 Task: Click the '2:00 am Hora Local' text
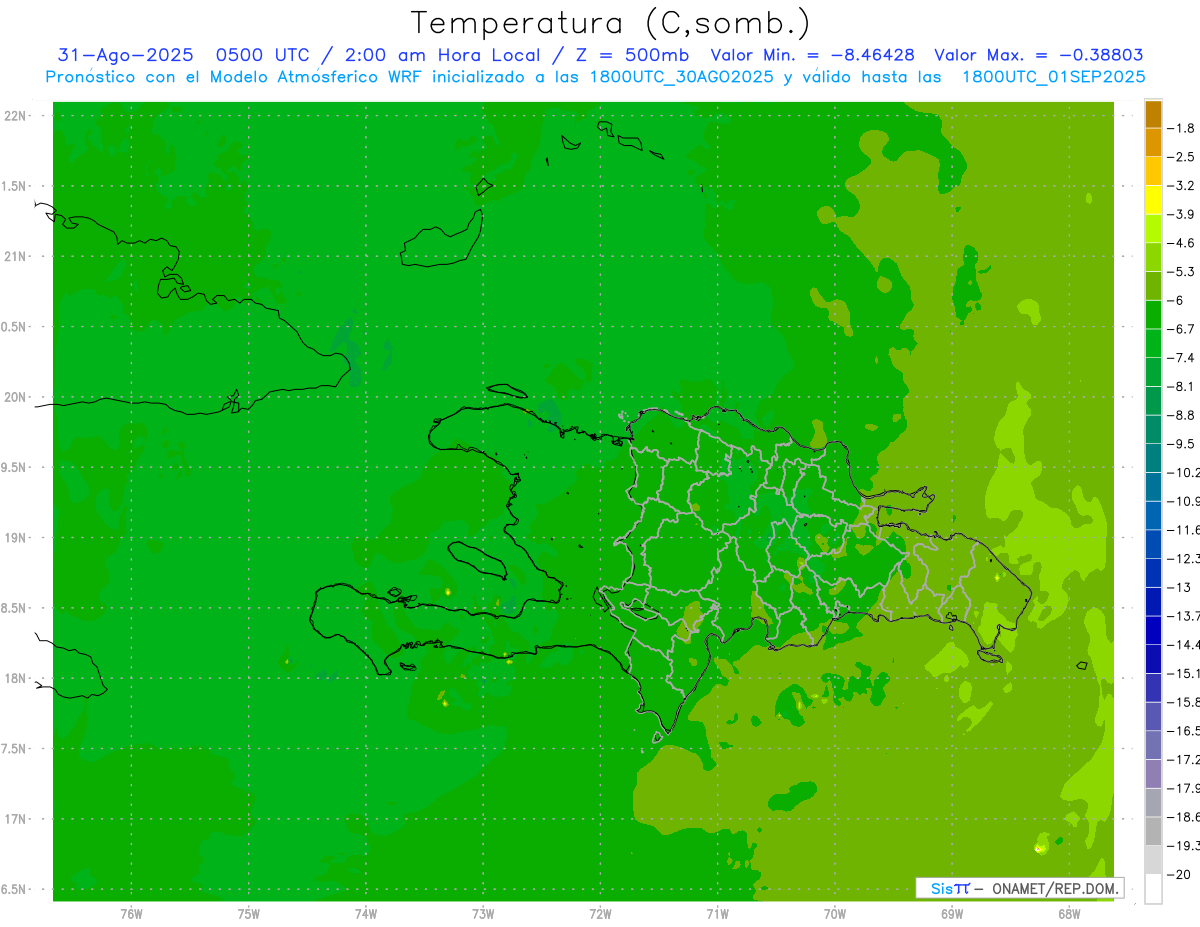click(443, 55)
